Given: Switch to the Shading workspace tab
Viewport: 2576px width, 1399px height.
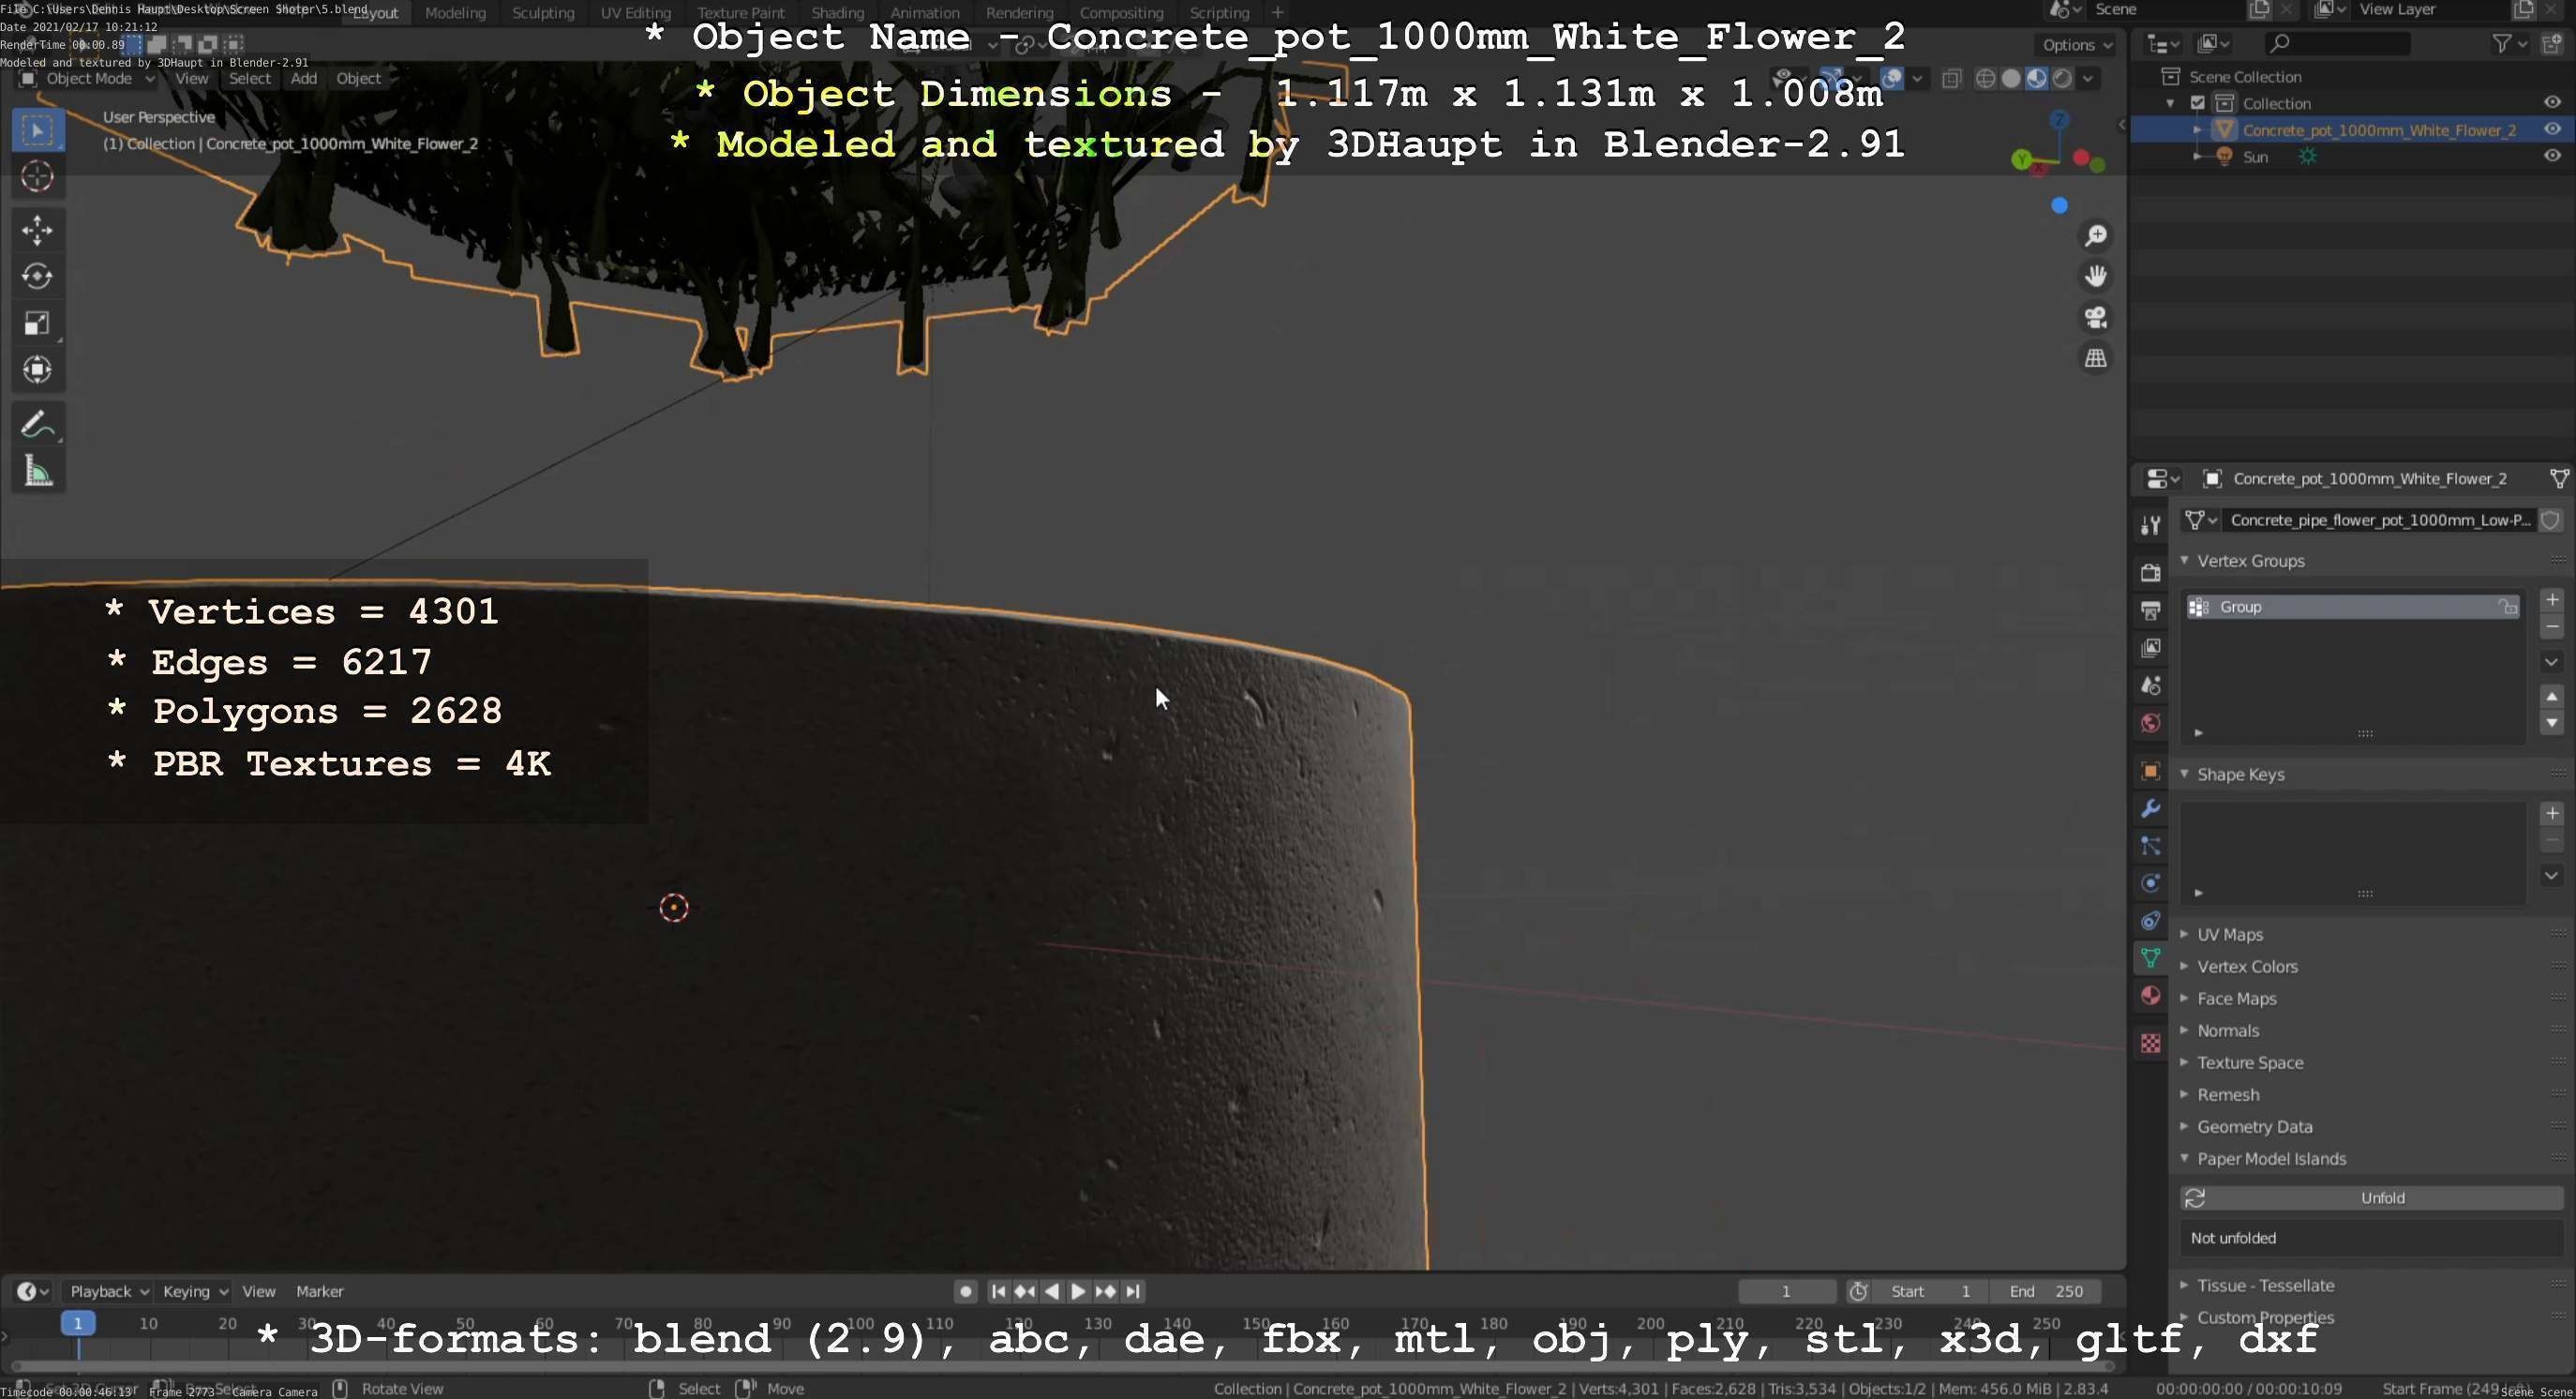Looking at the screenshot, I should (x=837, y=13).
